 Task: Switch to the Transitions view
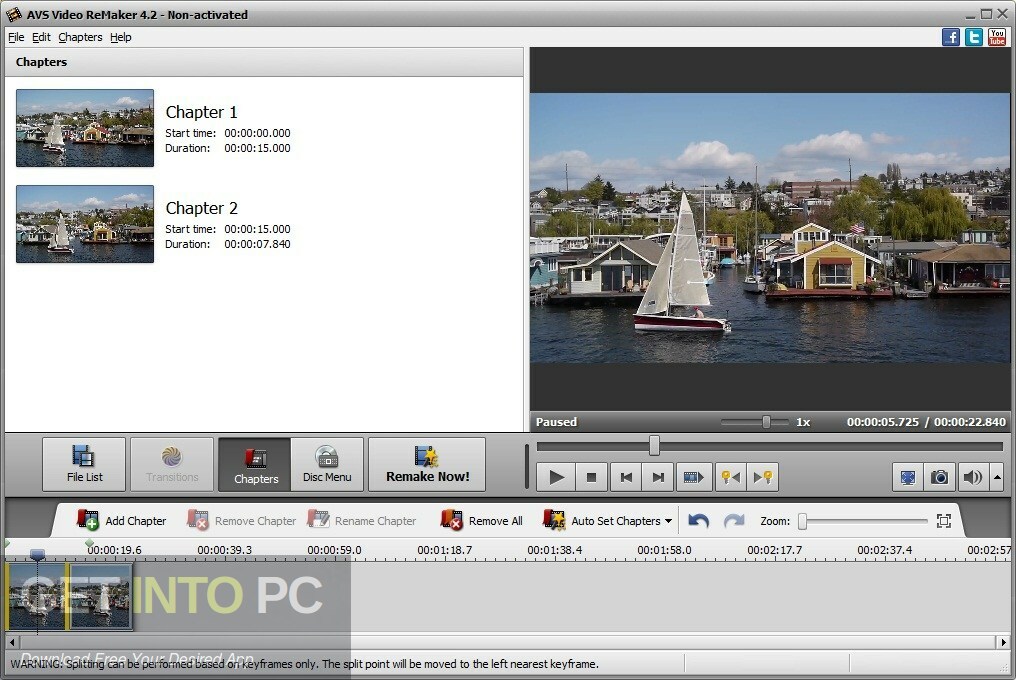click(x=172, y=464)
